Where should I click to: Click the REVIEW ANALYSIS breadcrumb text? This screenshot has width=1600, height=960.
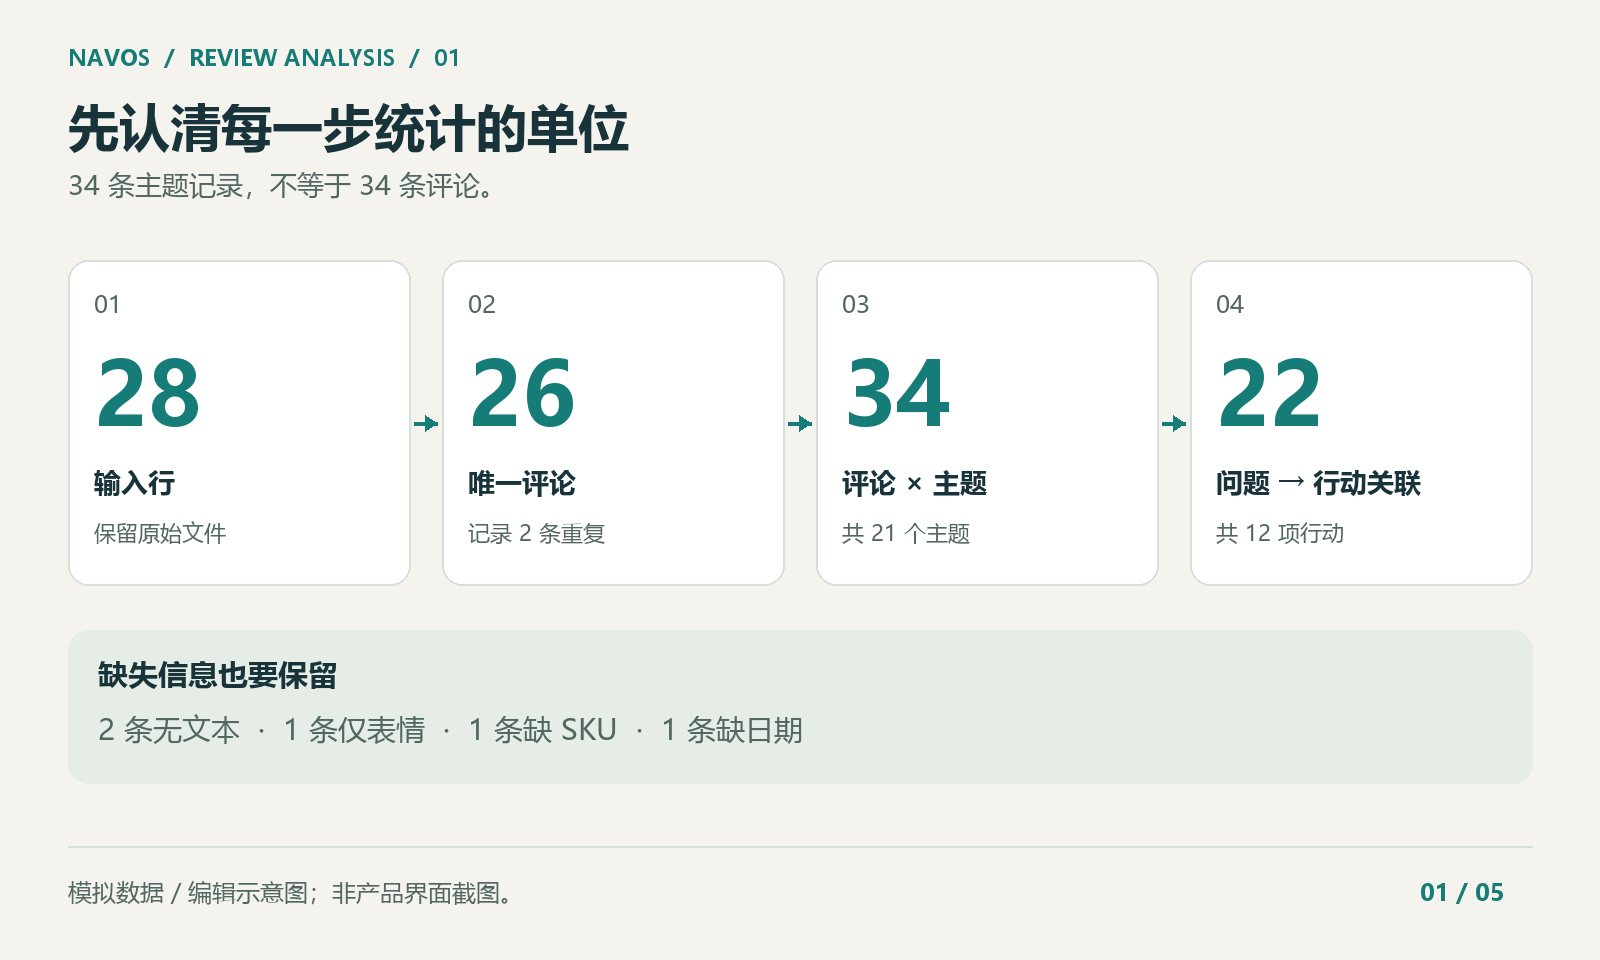(x=292, y=58)
